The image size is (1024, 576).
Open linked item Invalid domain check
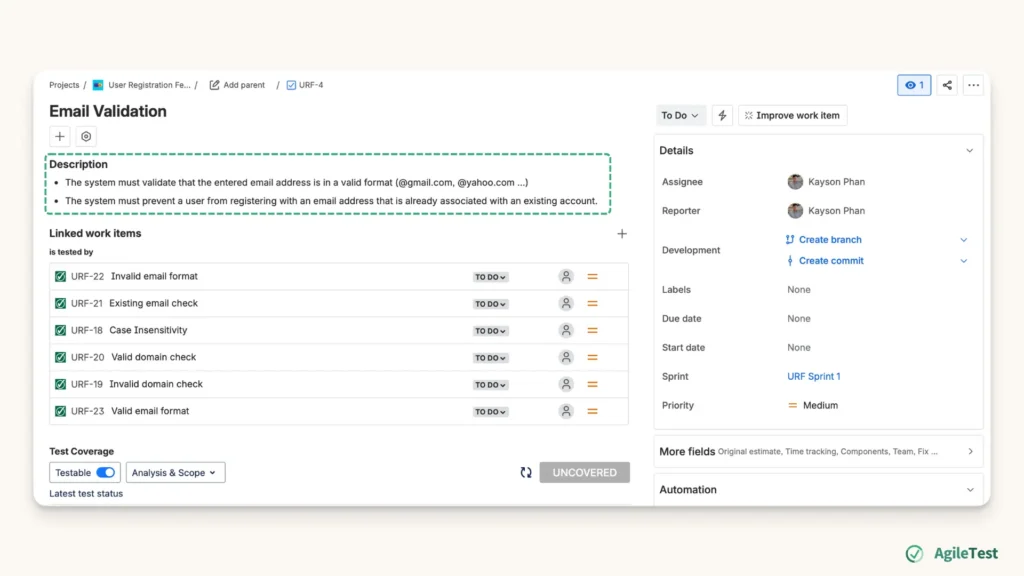click(156, 384)
